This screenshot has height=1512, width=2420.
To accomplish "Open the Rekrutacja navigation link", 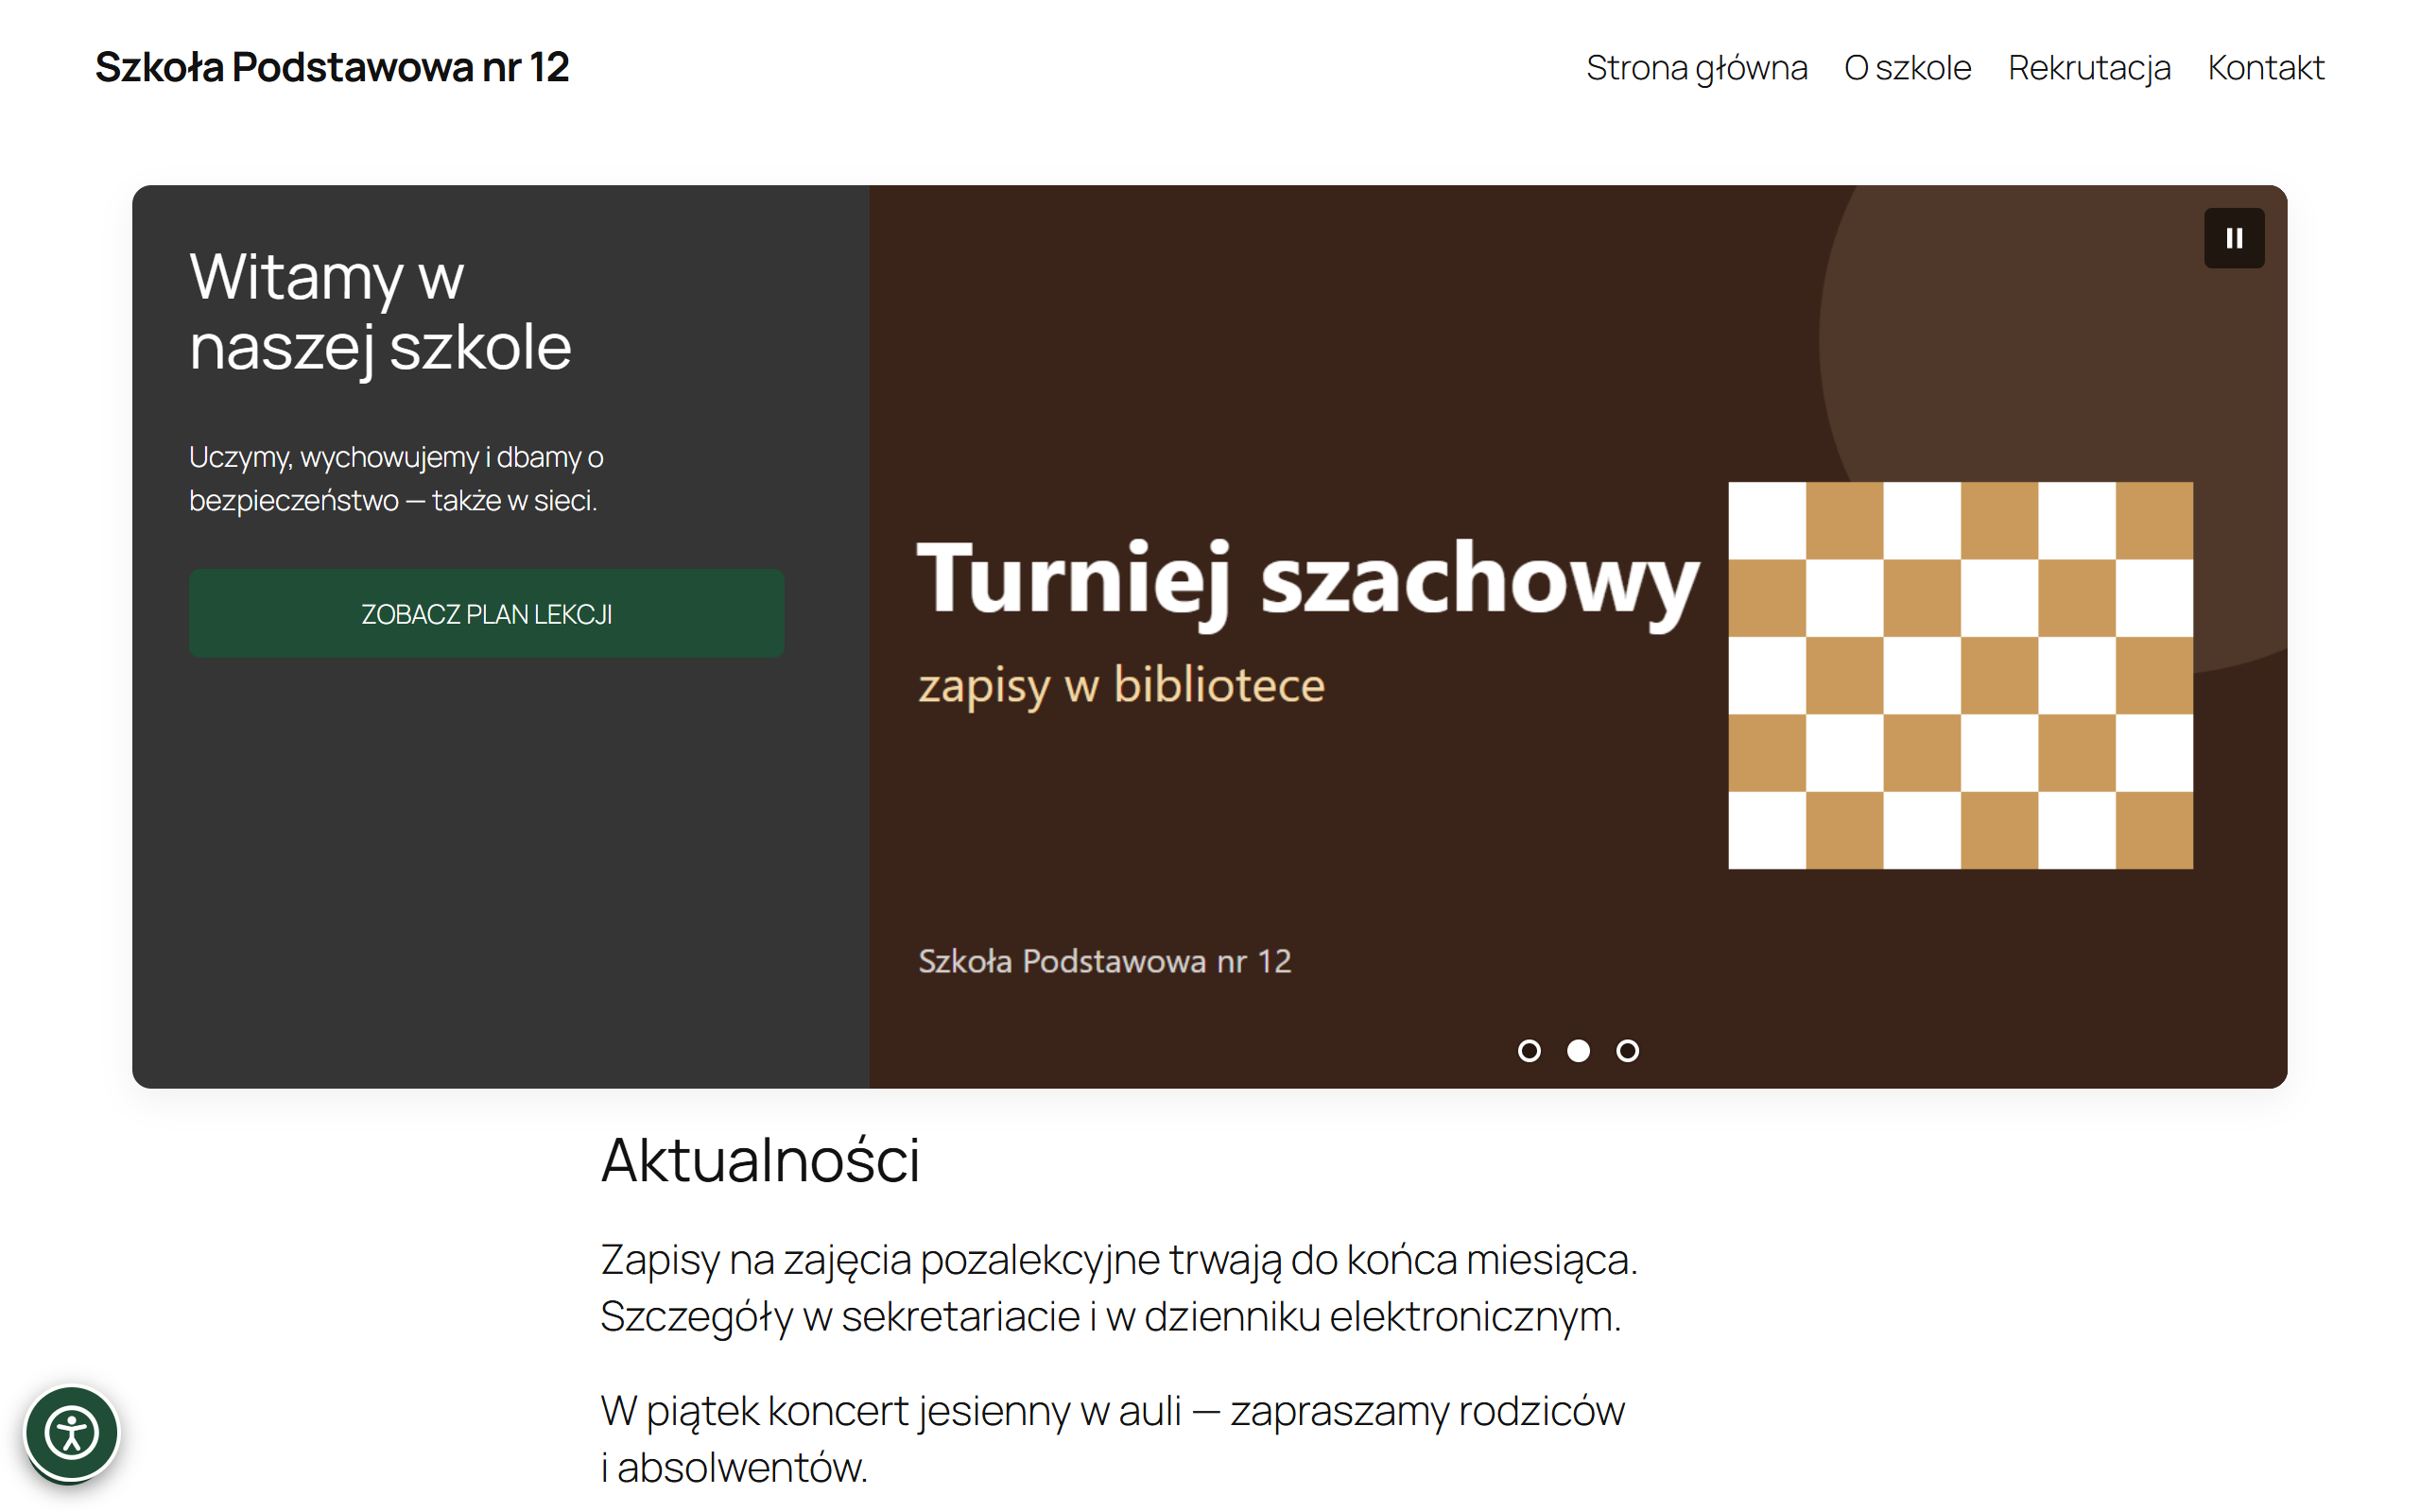I will (x=2089, y=68).
